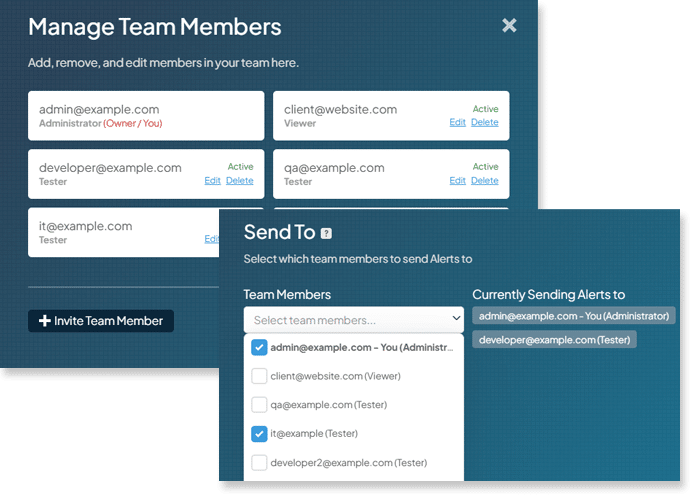
Task: Click the plus icon on Invite Team Member
Action: [x=44, y=321]
